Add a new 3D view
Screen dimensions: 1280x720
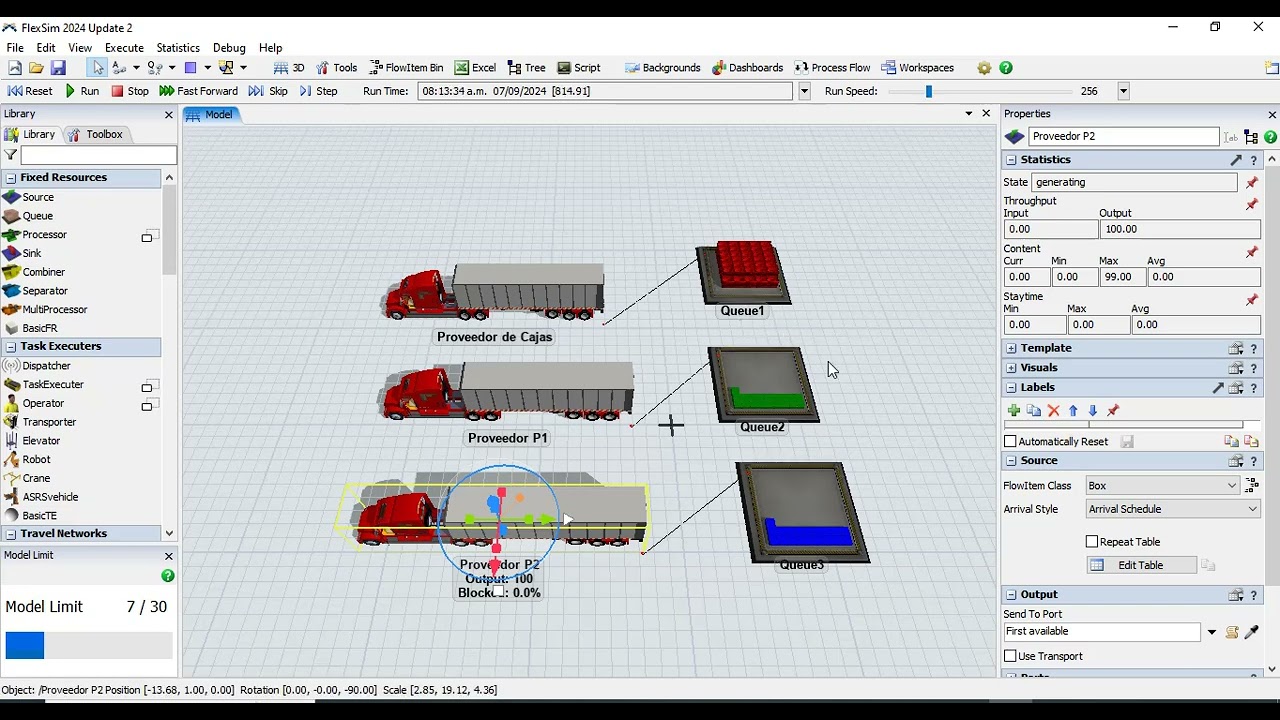(x=289, y=68)
